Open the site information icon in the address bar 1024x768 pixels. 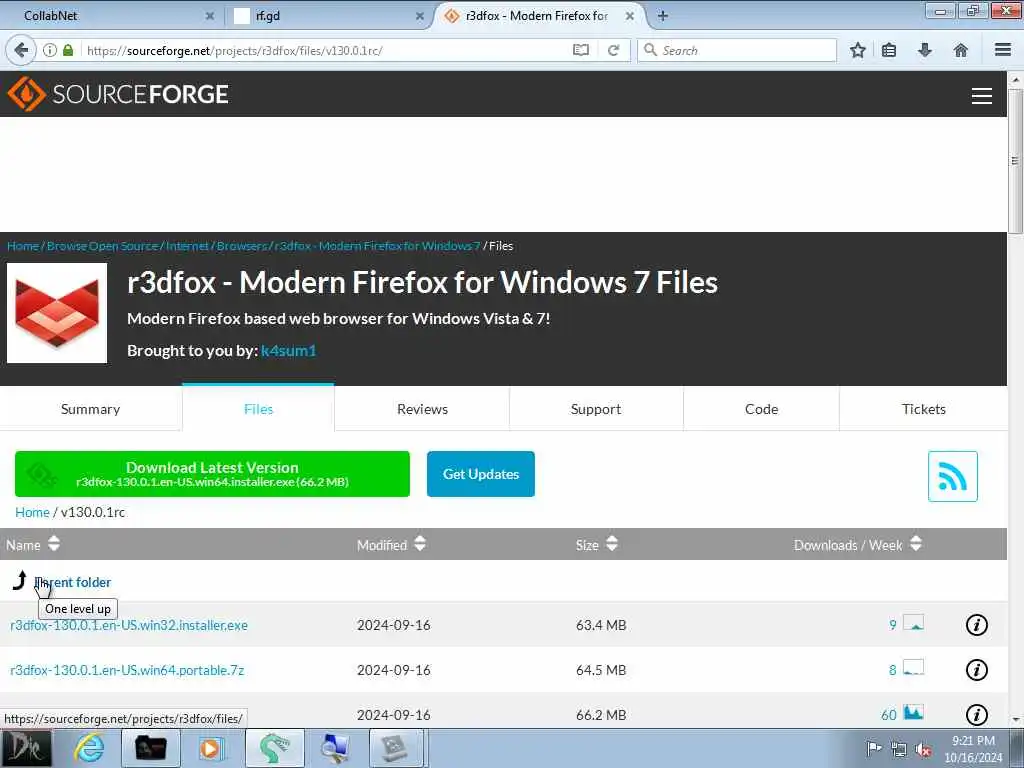pyautogui.click(x=50, y=50)
